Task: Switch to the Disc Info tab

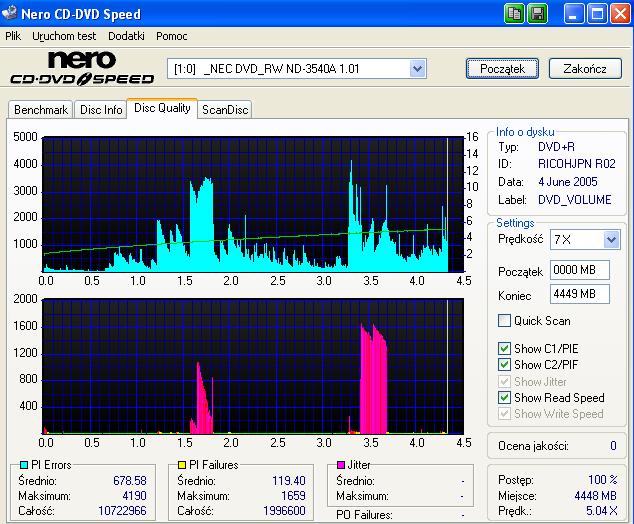Action: click(x=101, y=110)
